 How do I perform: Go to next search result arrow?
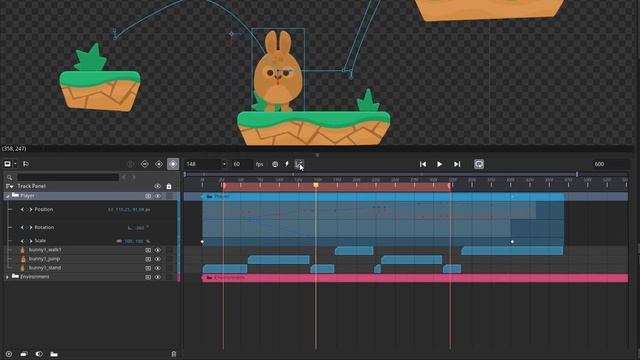(133, 177)
